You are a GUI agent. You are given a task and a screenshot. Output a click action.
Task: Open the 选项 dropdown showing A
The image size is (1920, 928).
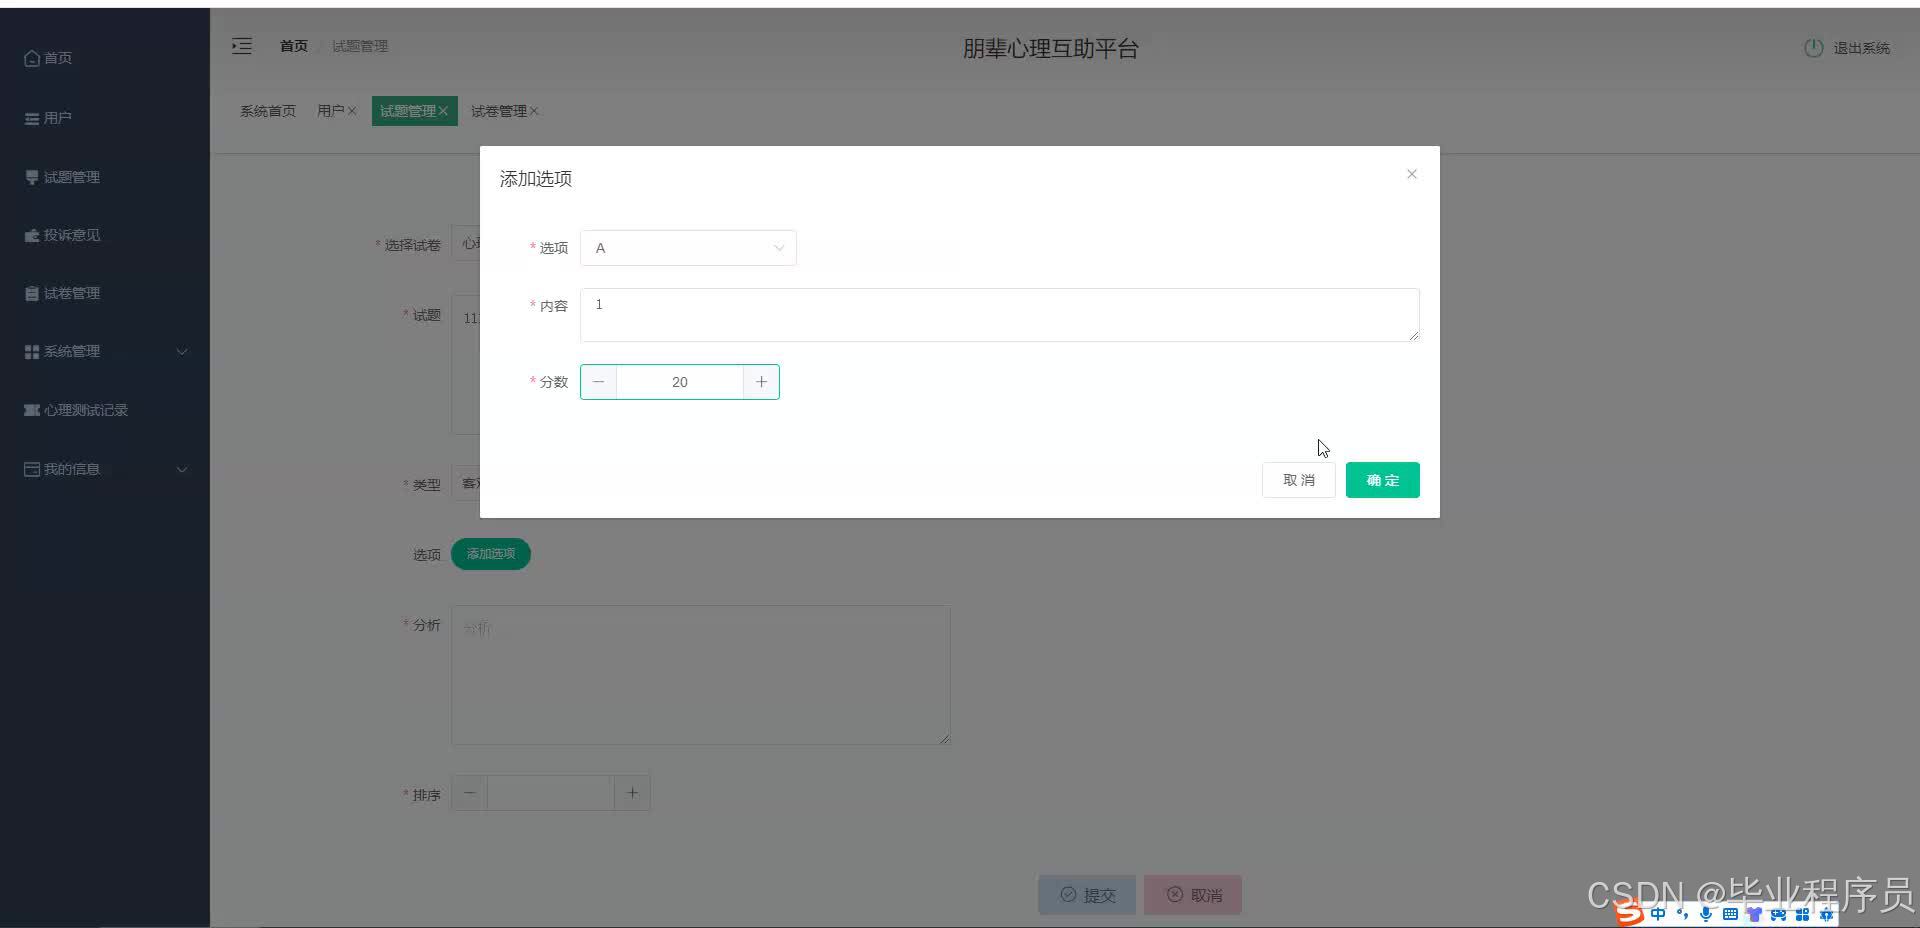(688, 248)
